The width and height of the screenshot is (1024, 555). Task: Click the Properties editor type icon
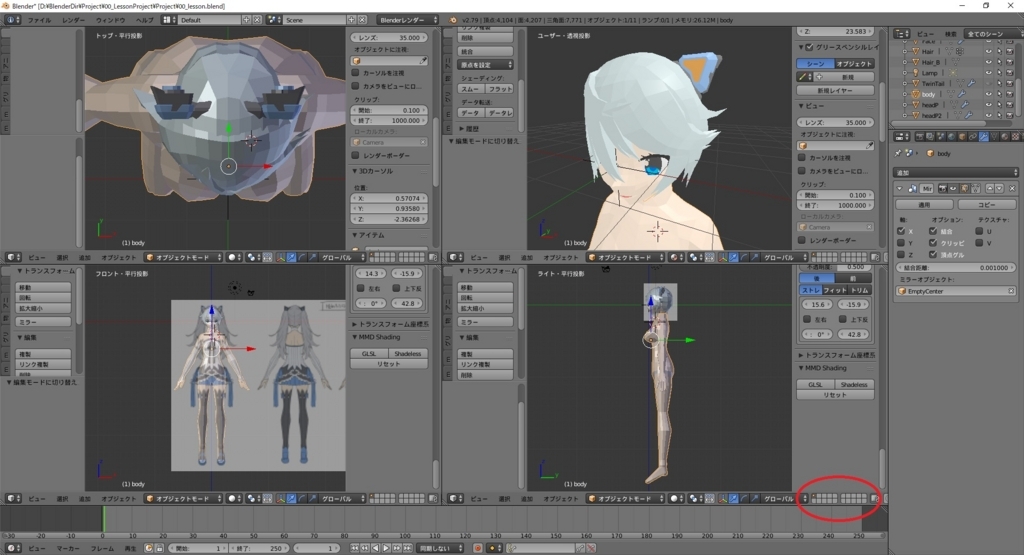tap(902, 136)
